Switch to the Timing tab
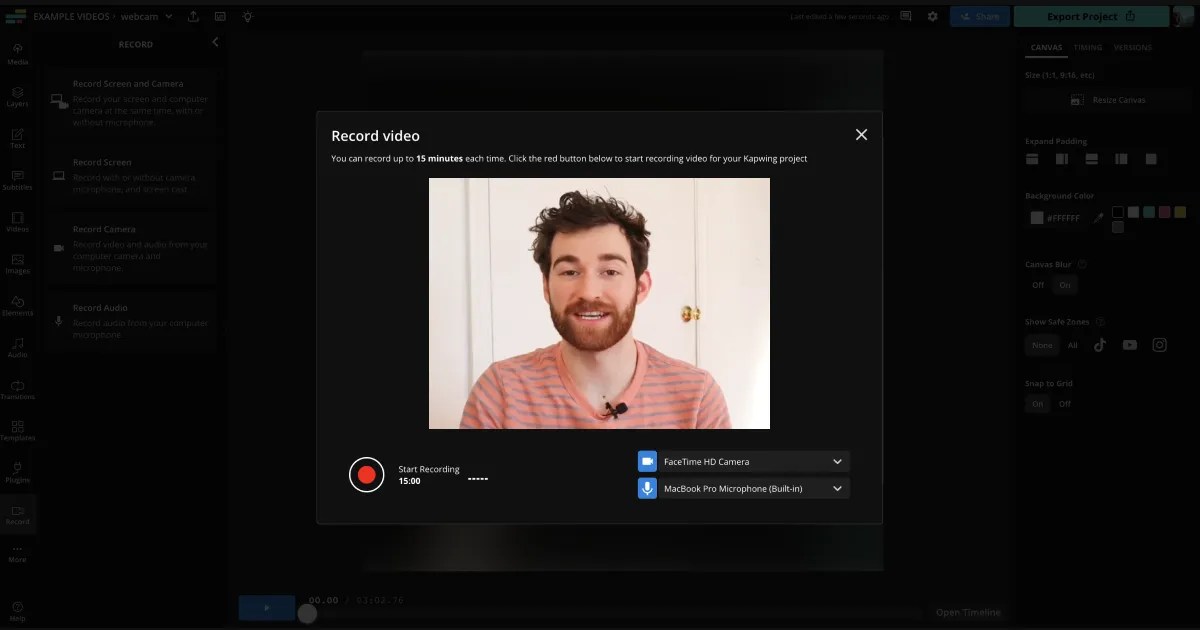 pyautogui.click(x=1088, y=47)
